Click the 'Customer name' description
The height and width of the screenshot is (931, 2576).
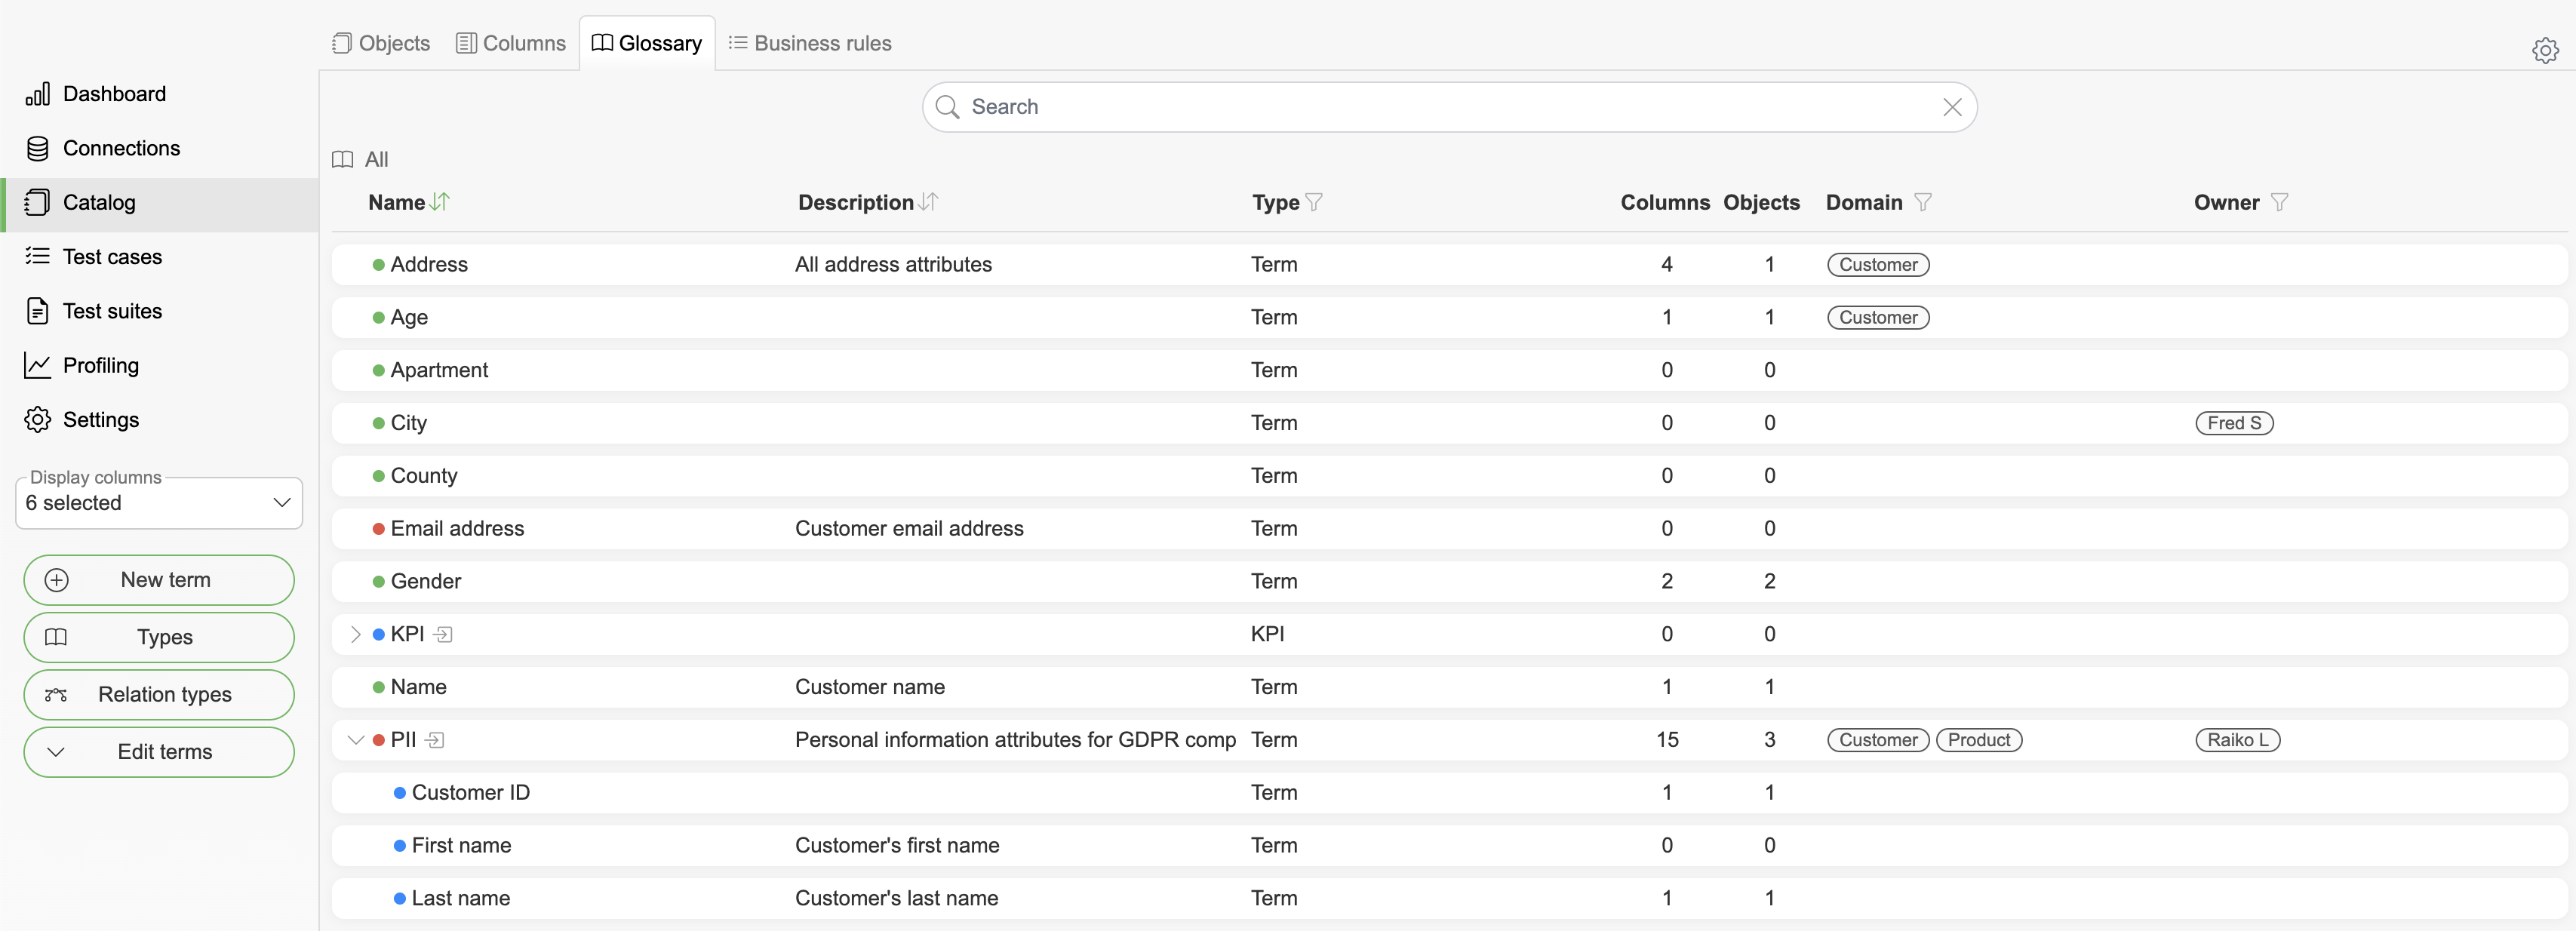[x=869, y=687]
